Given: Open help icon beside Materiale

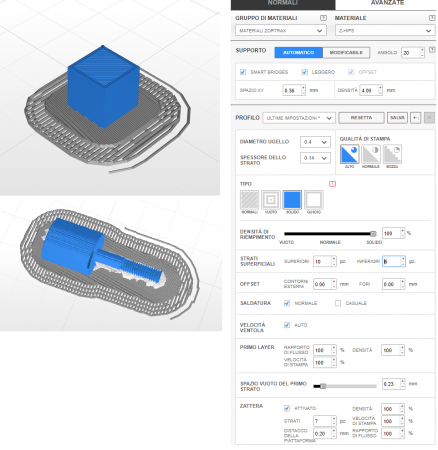Looking at the screenshot, I should coord(432,18).
